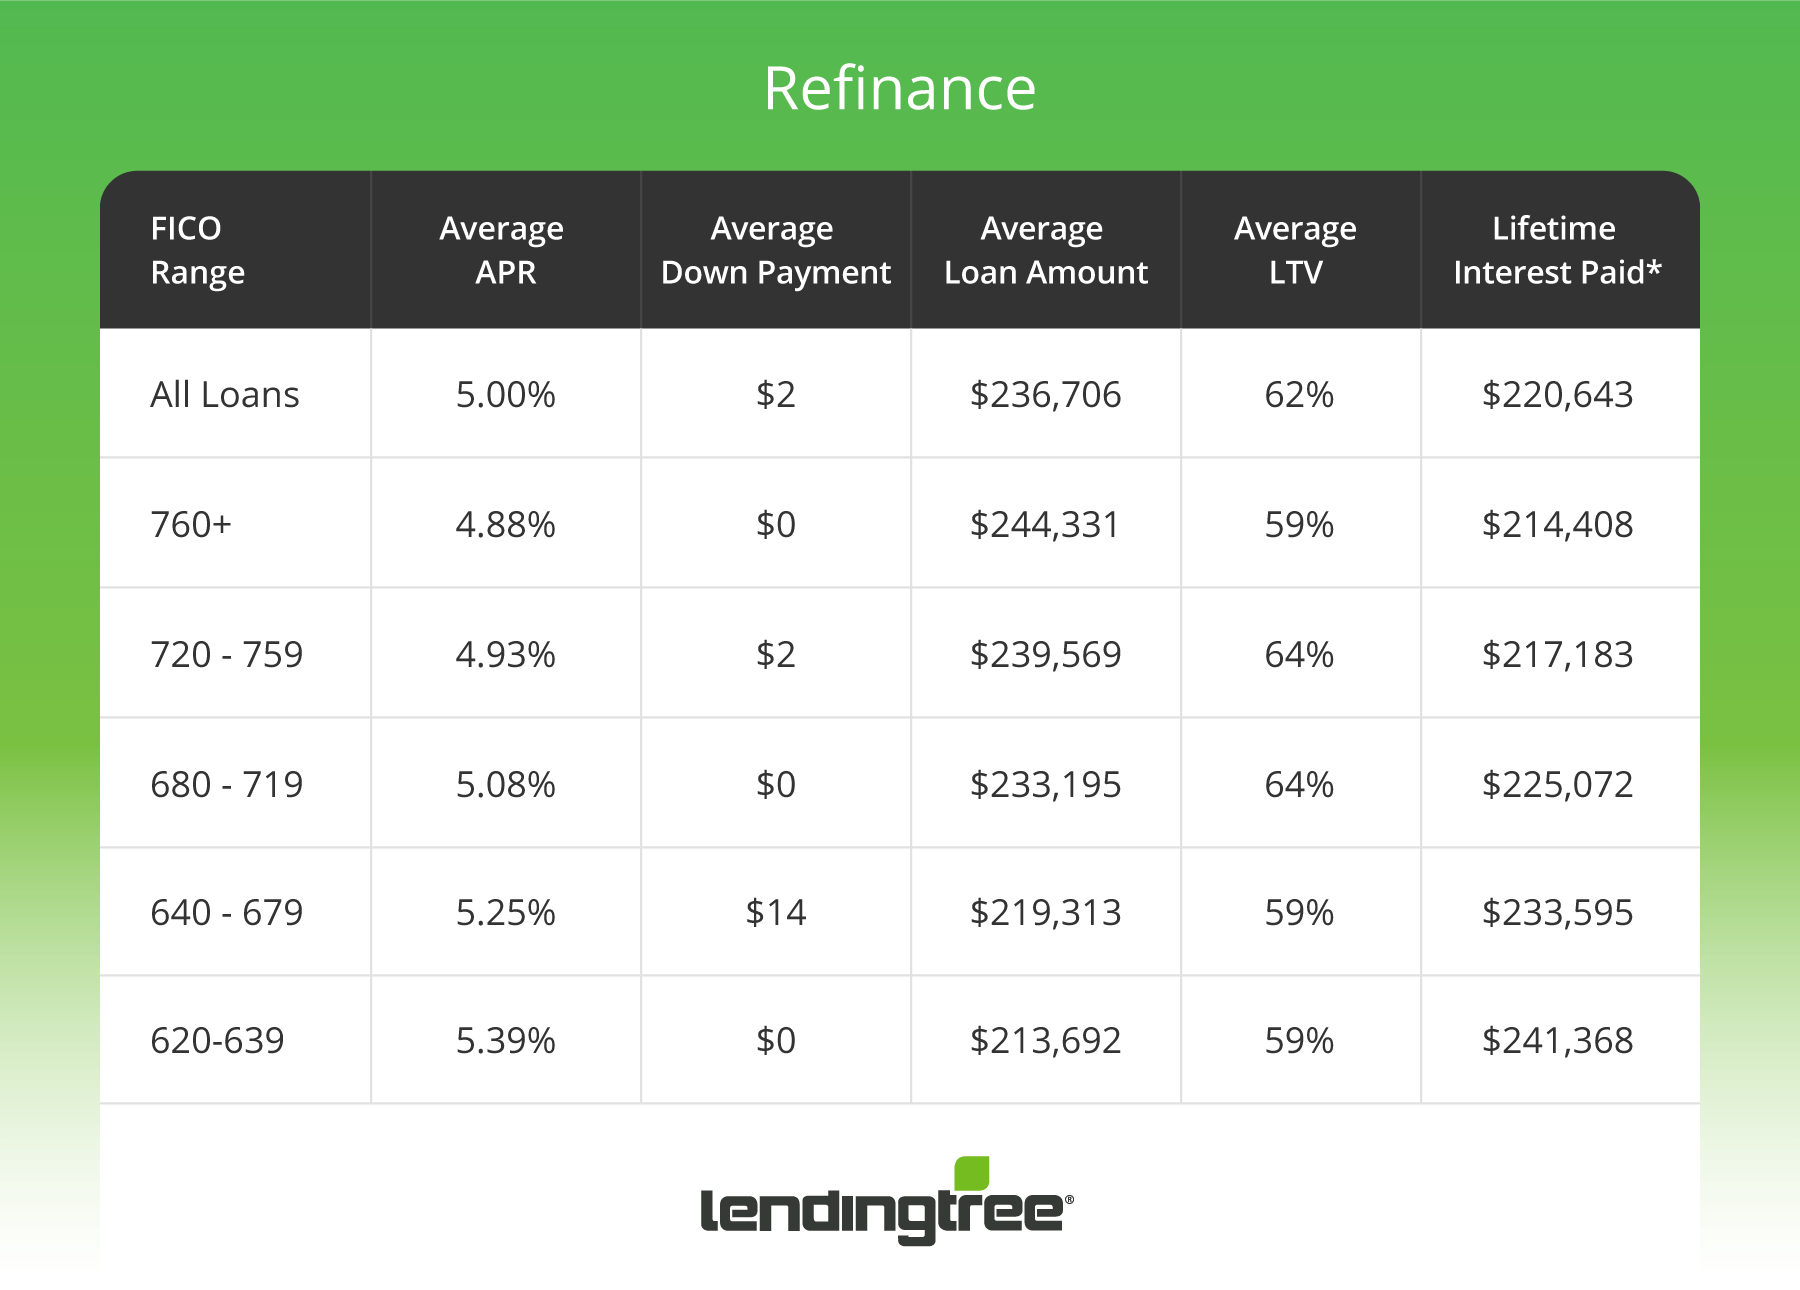Click the $14 down payment cell
This screenshot has width=1800, height=1290.
(775, 913)
